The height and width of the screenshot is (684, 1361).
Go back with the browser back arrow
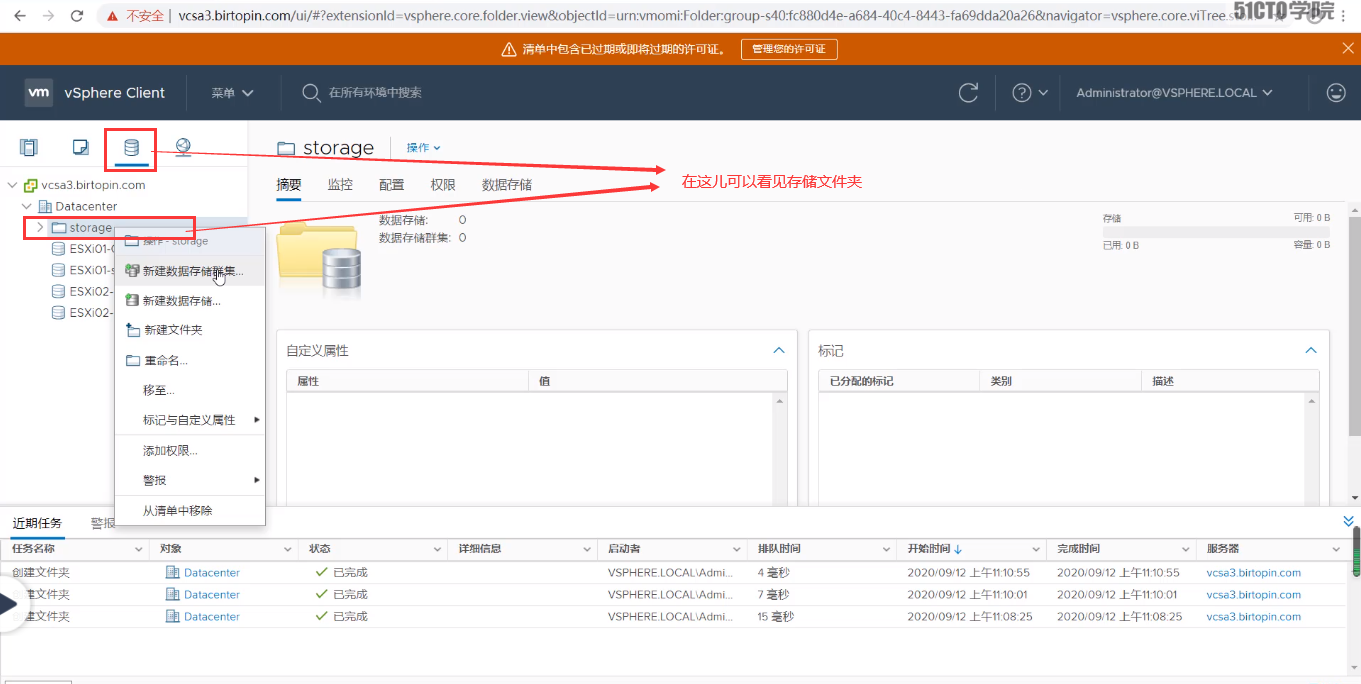click(19, 16)
